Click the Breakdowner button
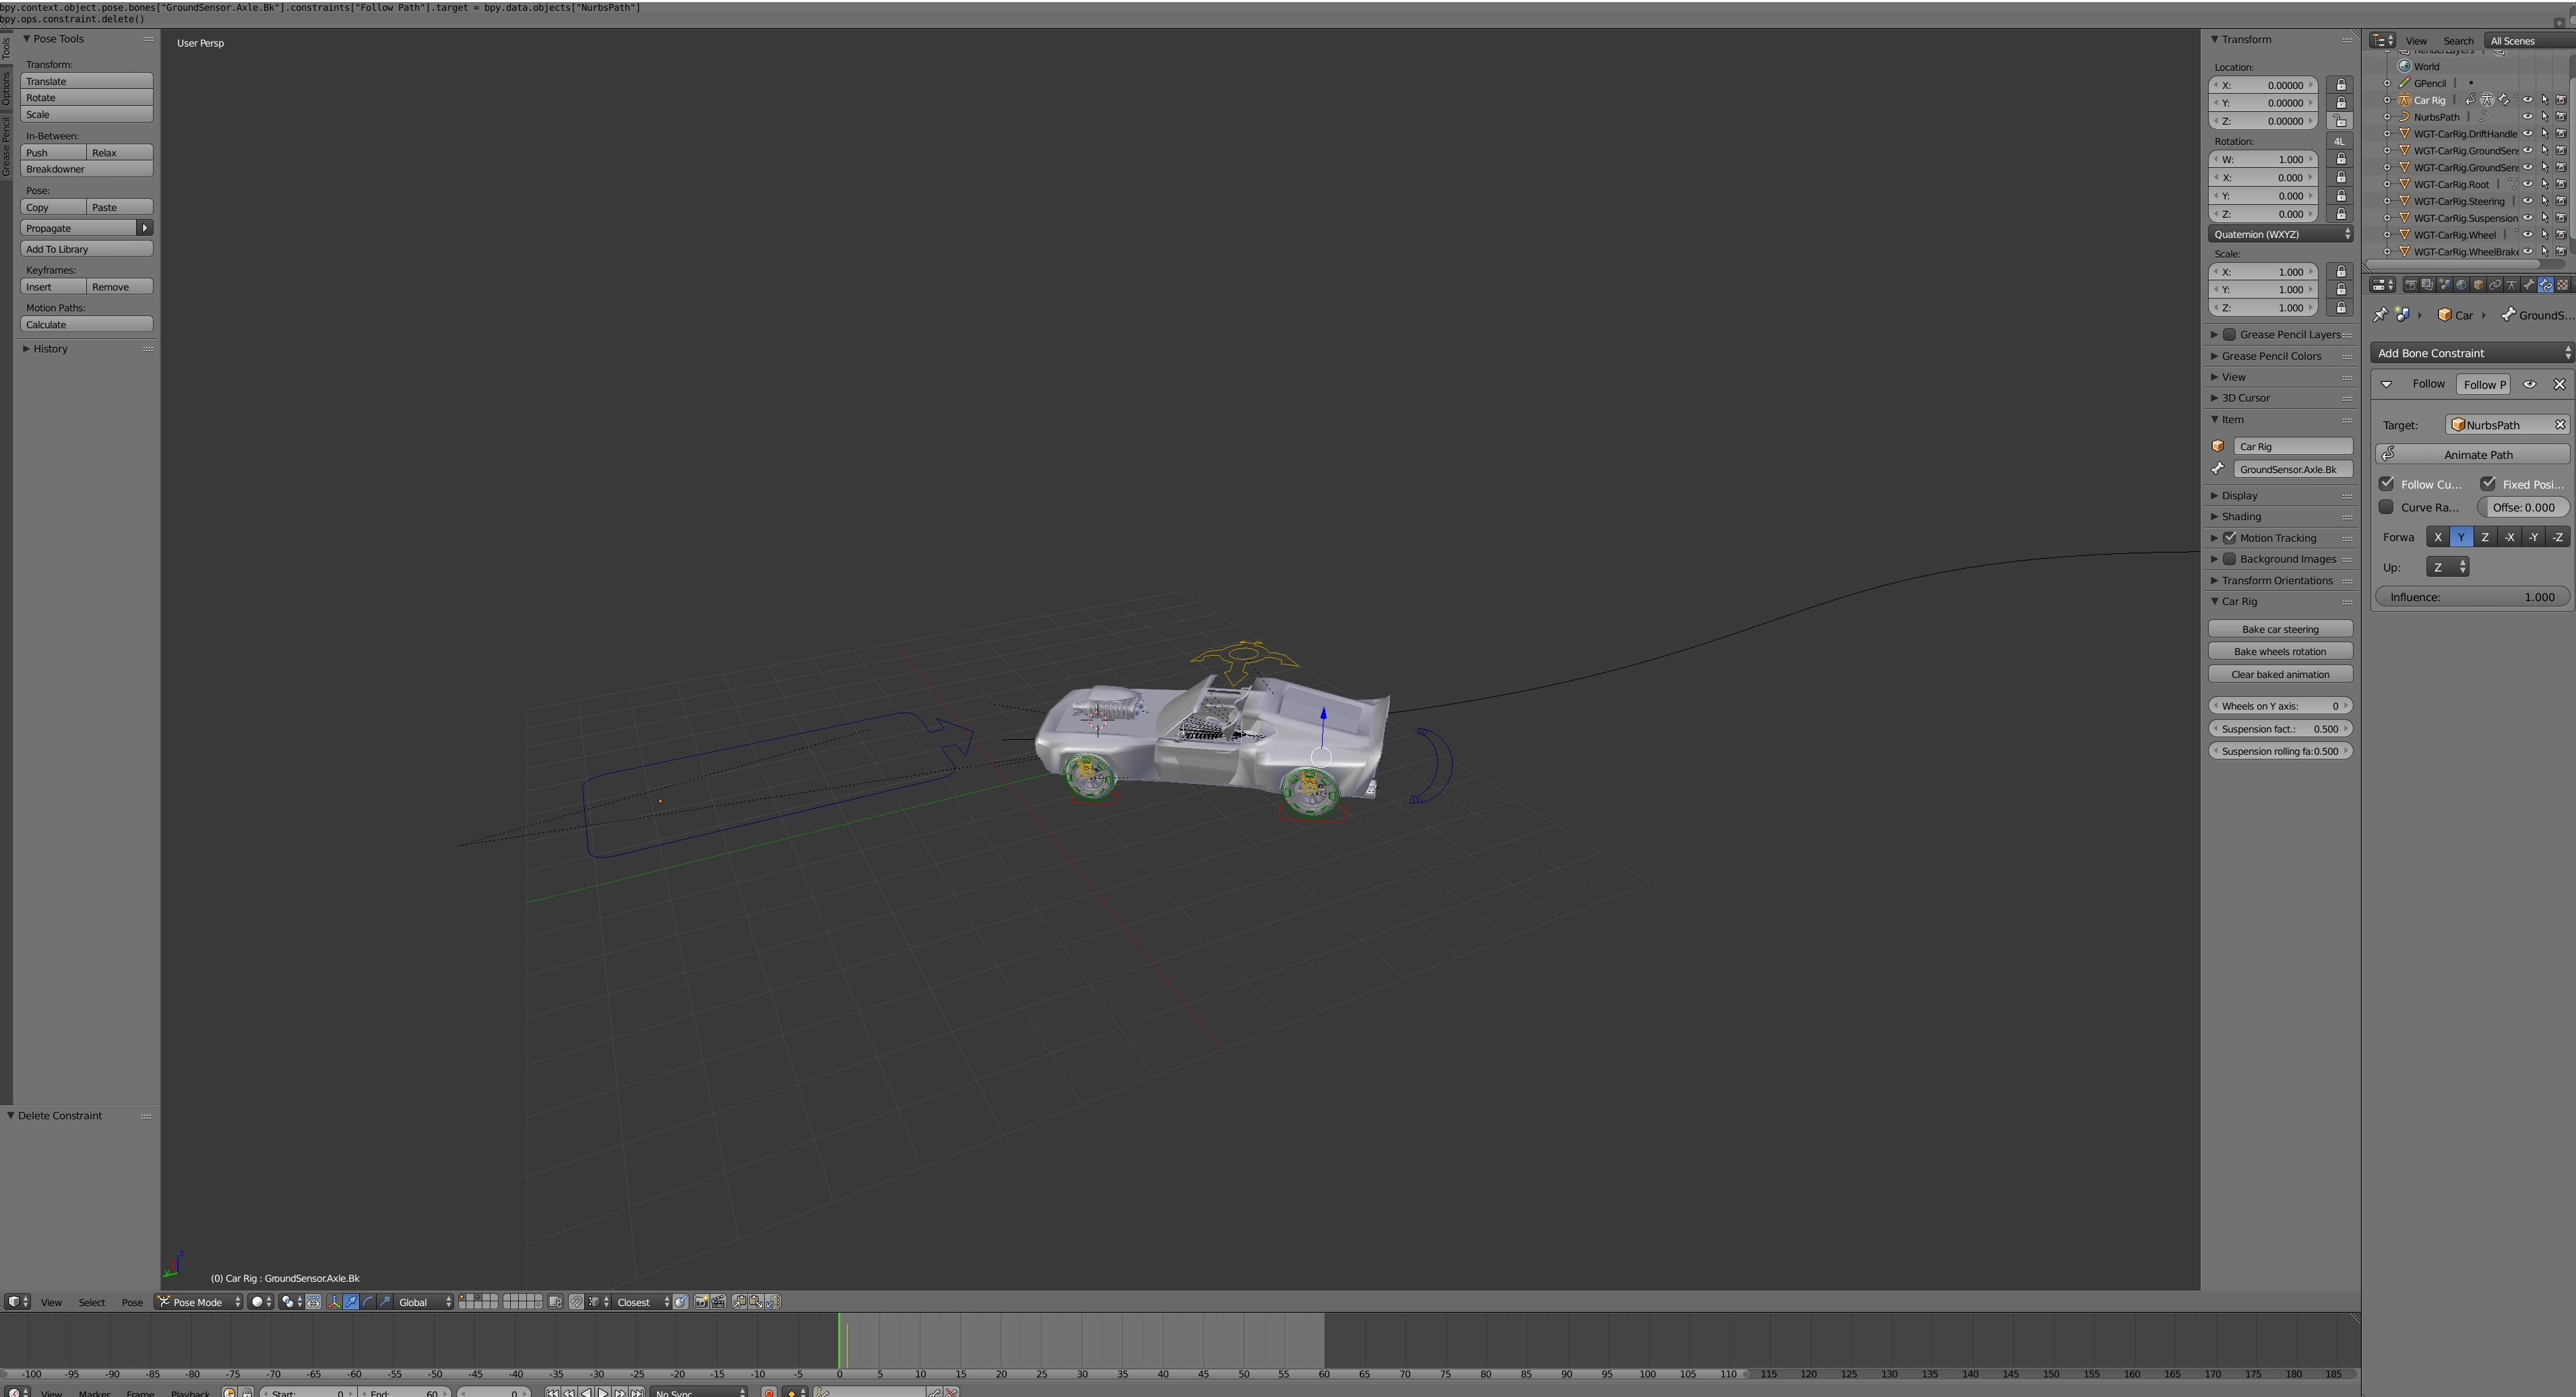 click(x=86, y=169)
